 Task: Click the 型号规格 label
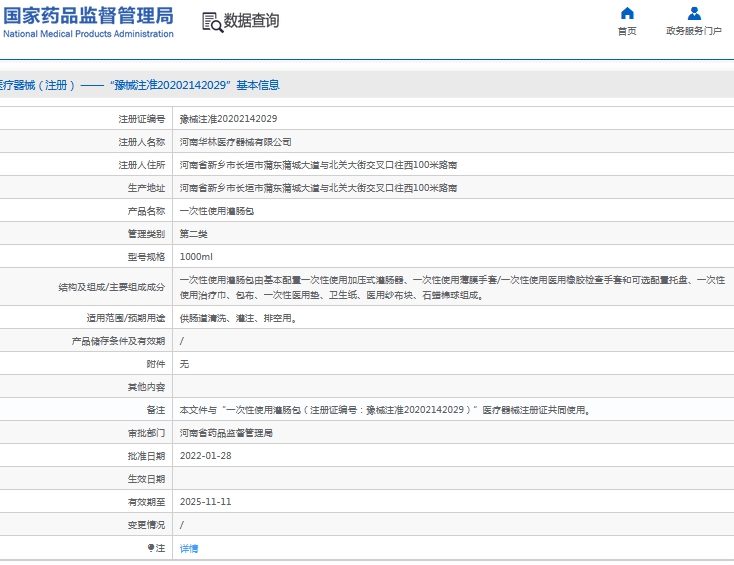[147, 257]
